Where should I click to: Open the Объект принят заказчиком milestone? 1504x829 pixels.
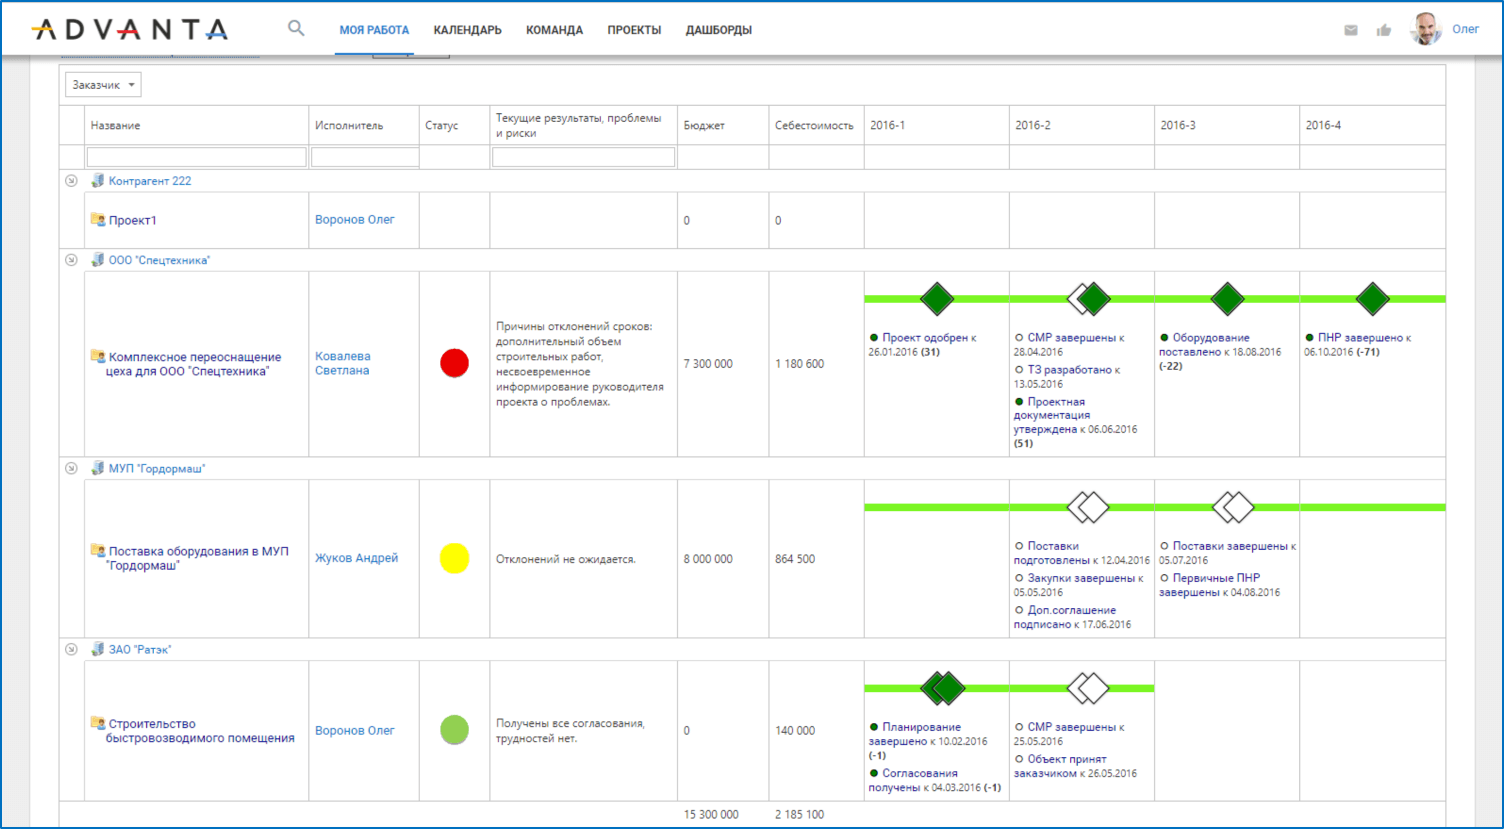[x=1060, y=766]
